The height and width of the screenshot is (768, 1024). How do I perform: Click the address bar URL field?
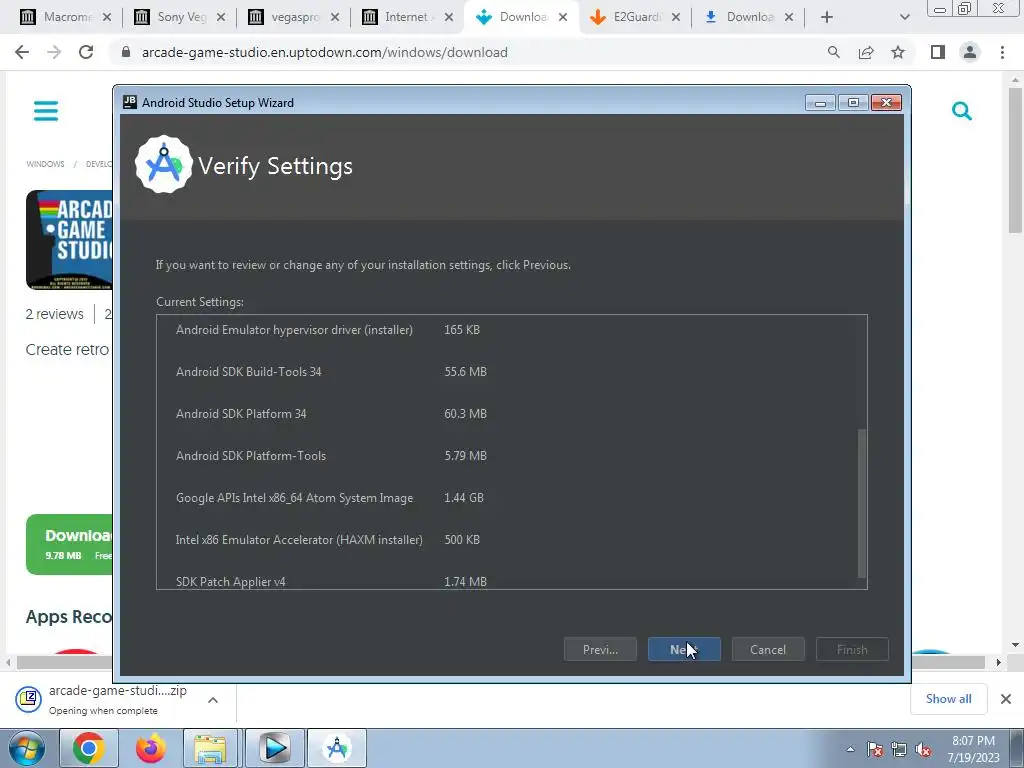[470, 52]
